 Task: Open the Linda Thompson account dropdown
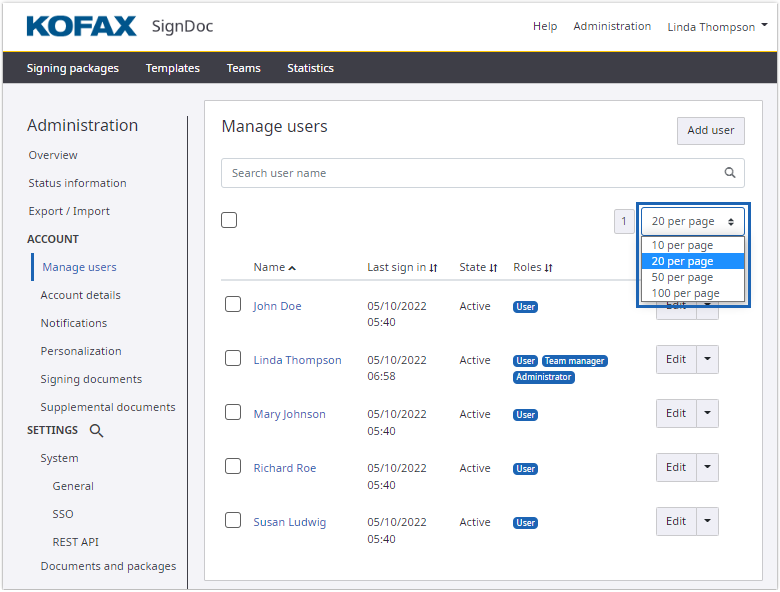click(717, 27)
